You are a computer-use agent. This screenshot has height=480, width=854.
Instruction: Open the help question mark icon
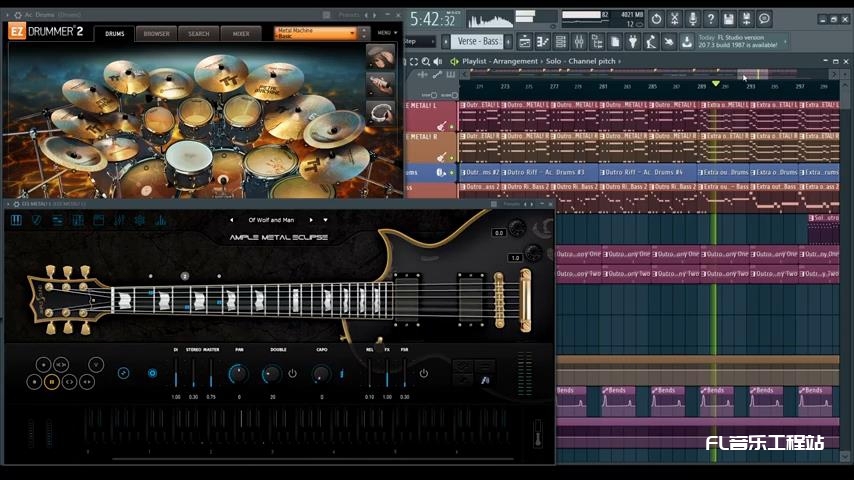710,20
